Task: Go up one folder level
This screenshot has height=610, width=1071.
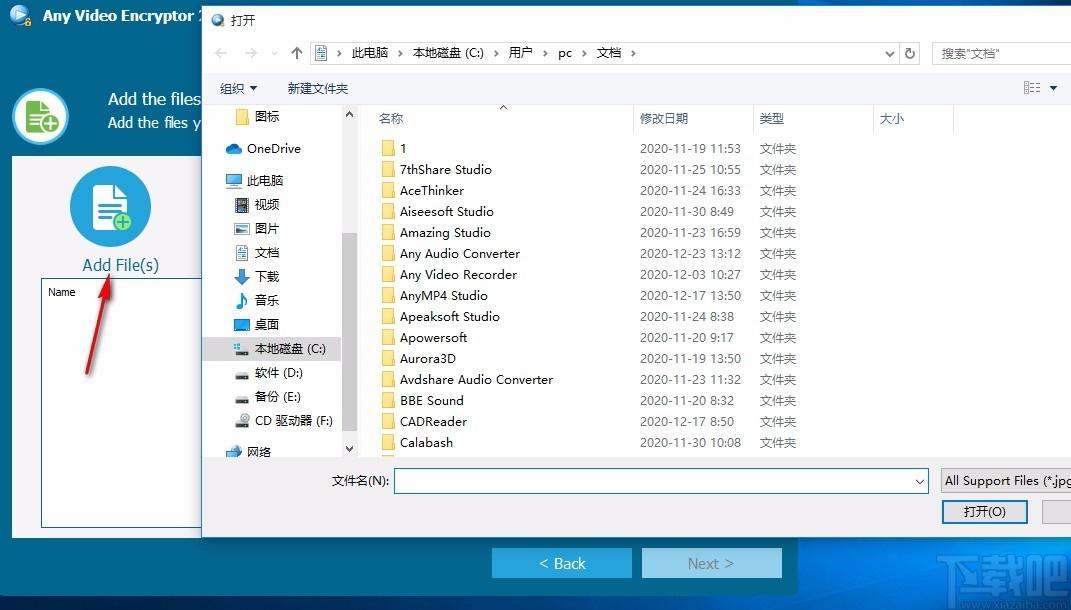Action: tap(296, 53)
